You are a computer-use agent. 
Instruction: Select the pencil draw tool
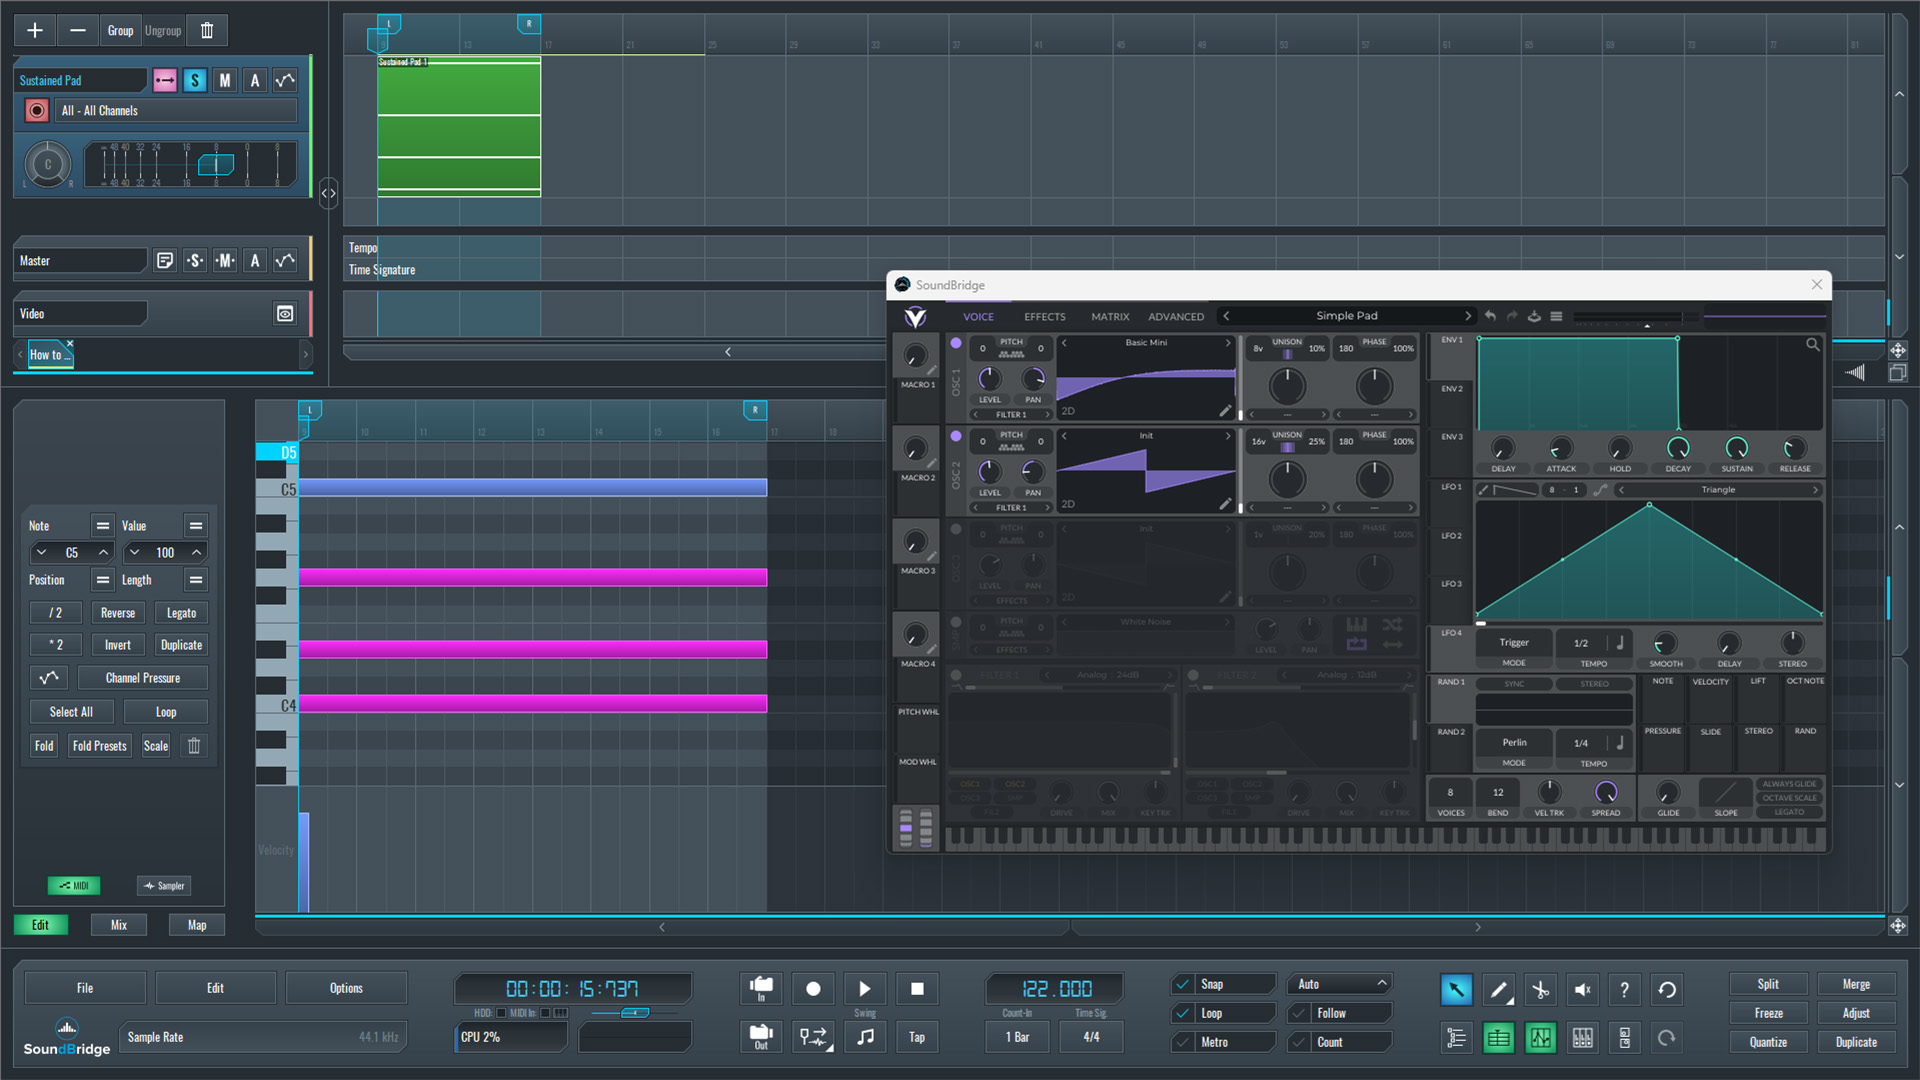(1498, 990)
